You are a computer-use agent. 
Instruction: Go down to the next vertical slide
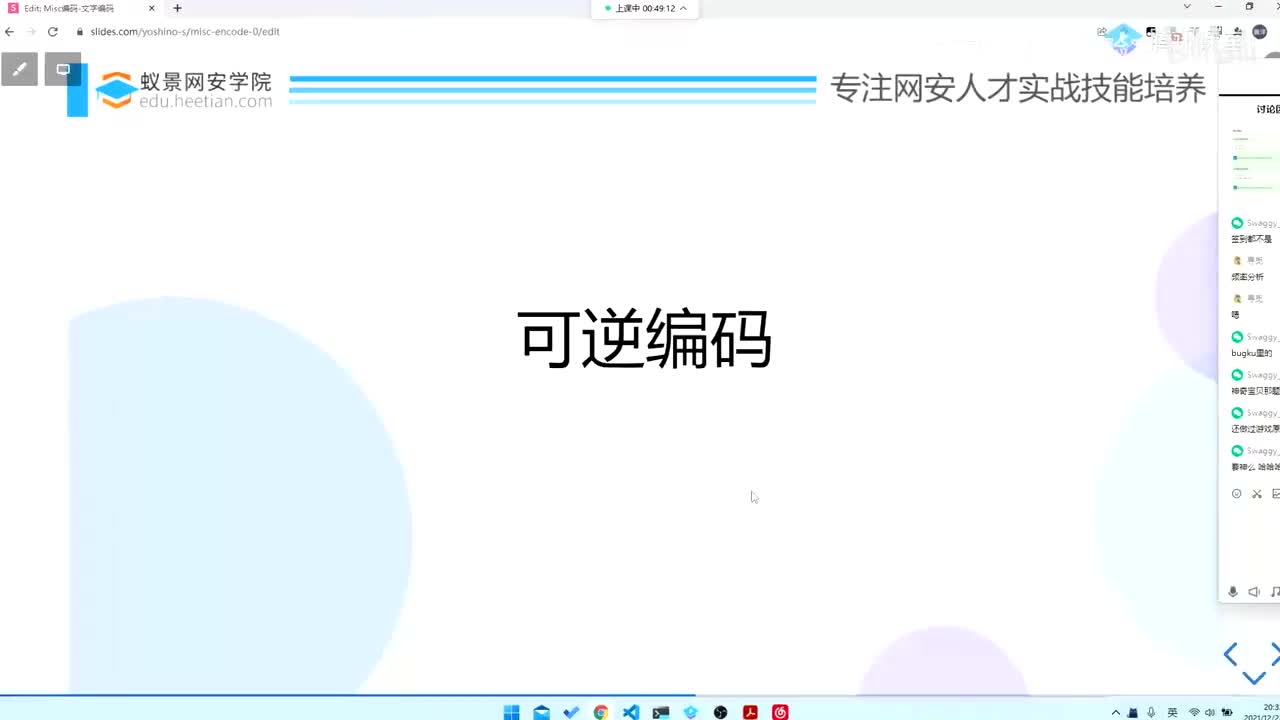tap(1253, 678)
